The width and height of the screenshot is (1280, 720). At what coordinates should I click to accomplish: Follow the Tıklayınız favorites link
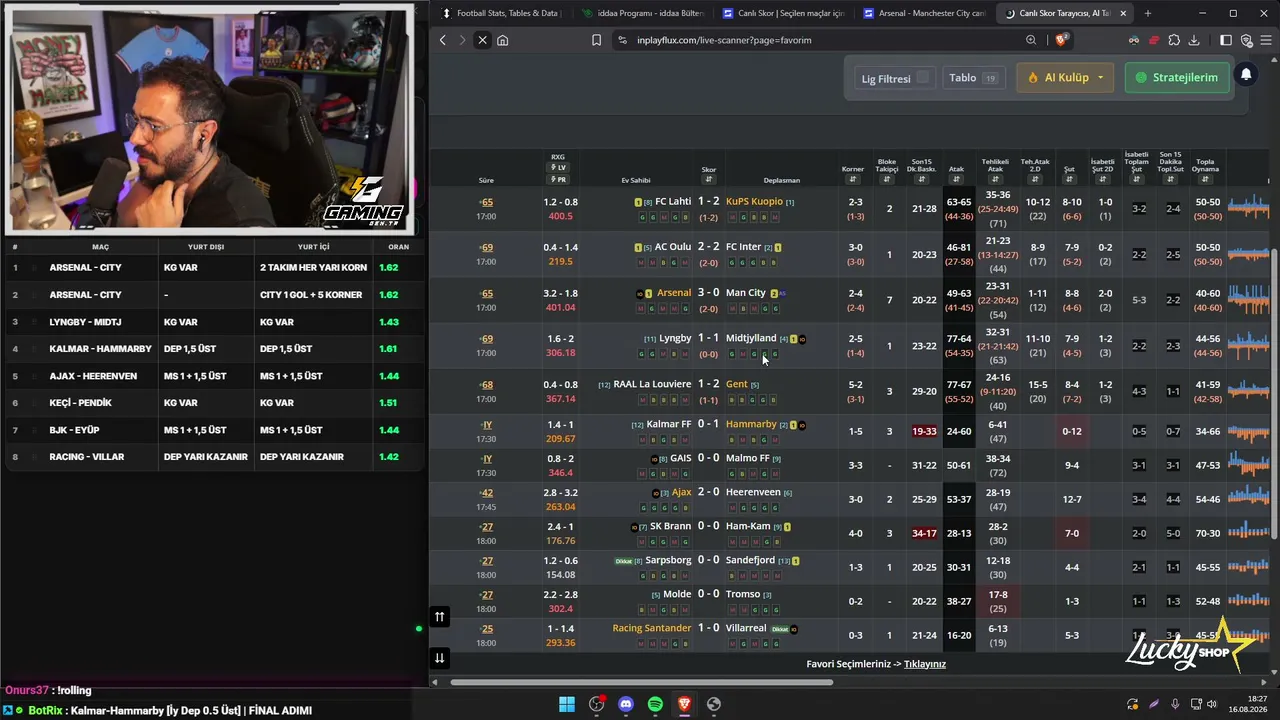coord(925,664)
